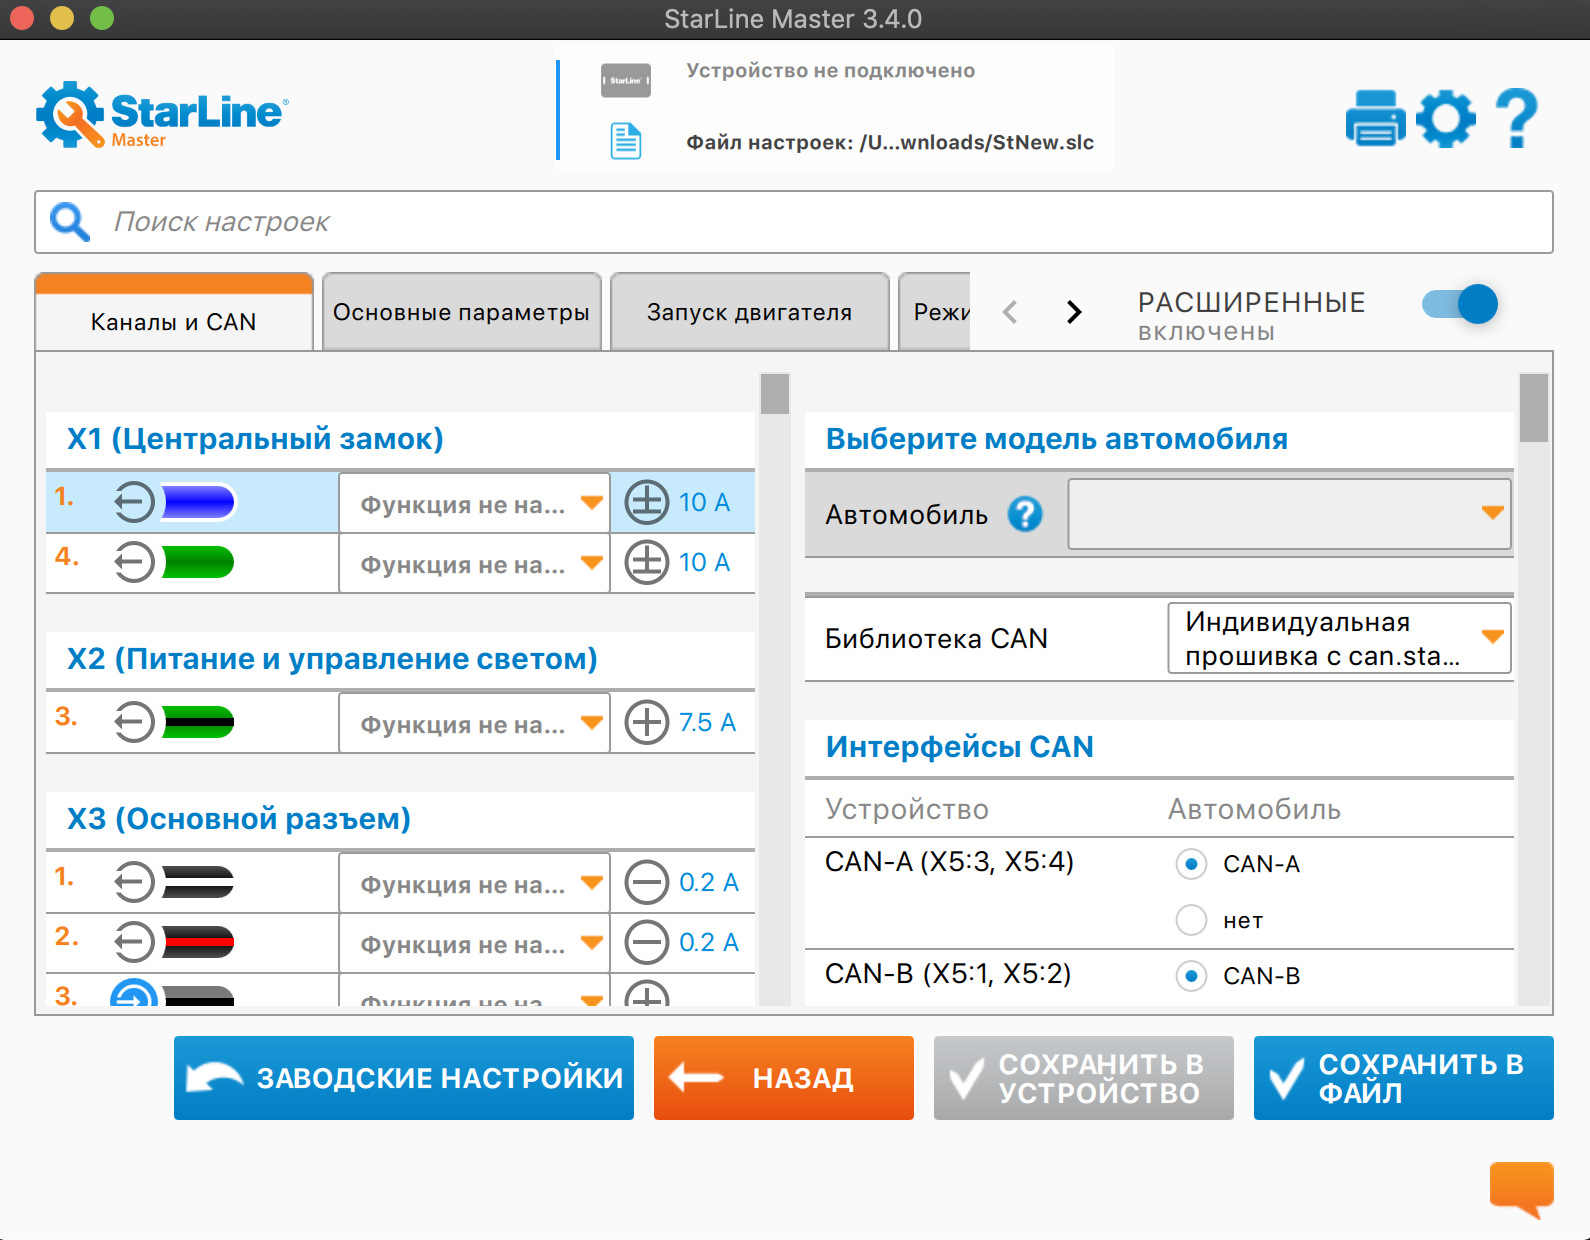1590x1240 pixels.
Task: Click the X3 (Основной разъем) heading
Action: point(239,819)
